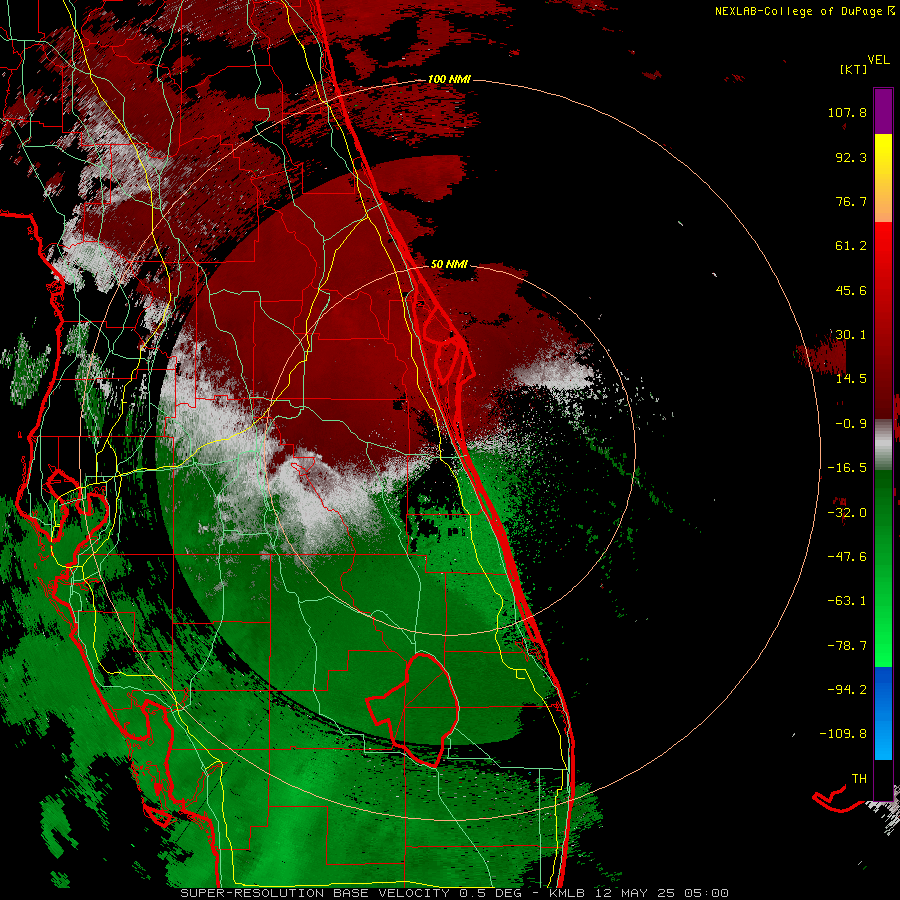Click the TH legend label
900x900 pixels.
tap(859, 778)
